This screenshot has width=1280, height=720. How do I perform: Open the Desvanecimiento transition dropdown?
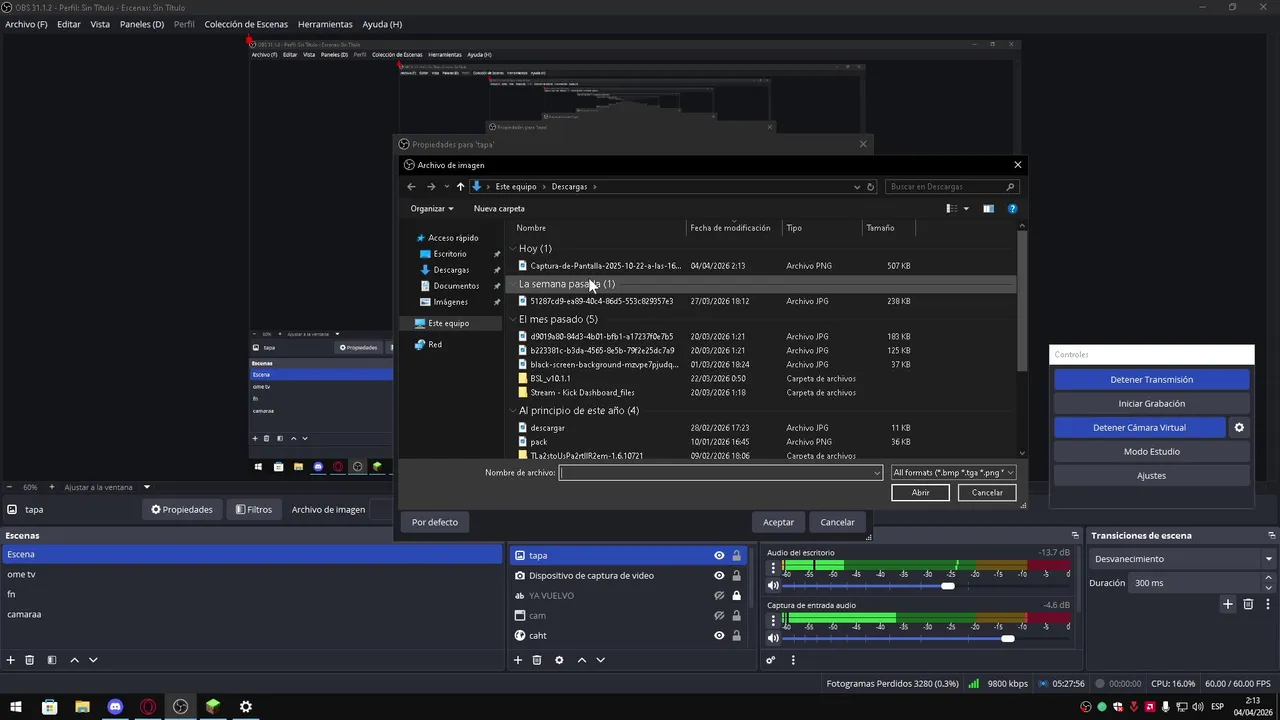click(x=1183, y=559)
